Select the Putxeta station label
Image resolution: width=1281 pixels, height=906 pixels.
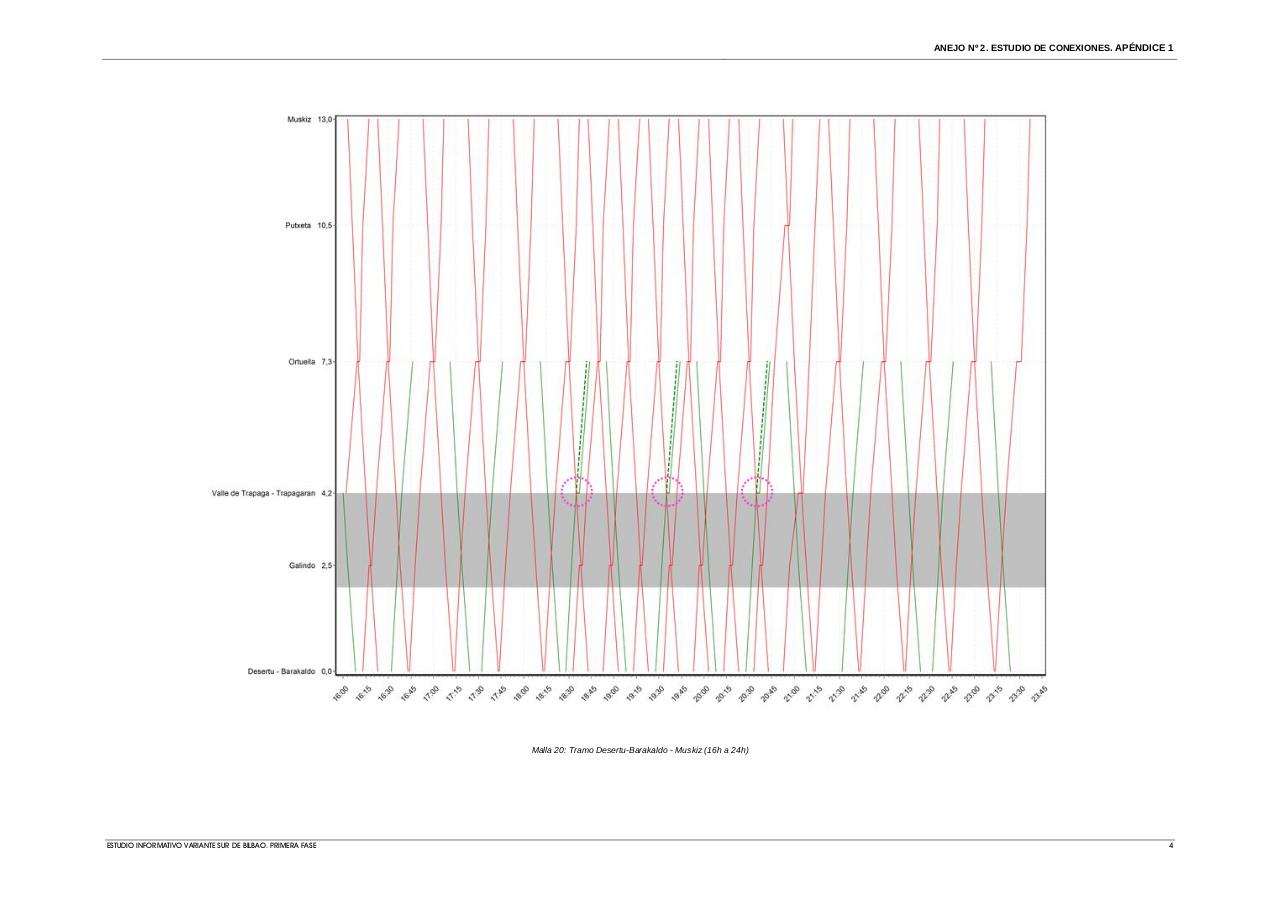click(298, 226)
